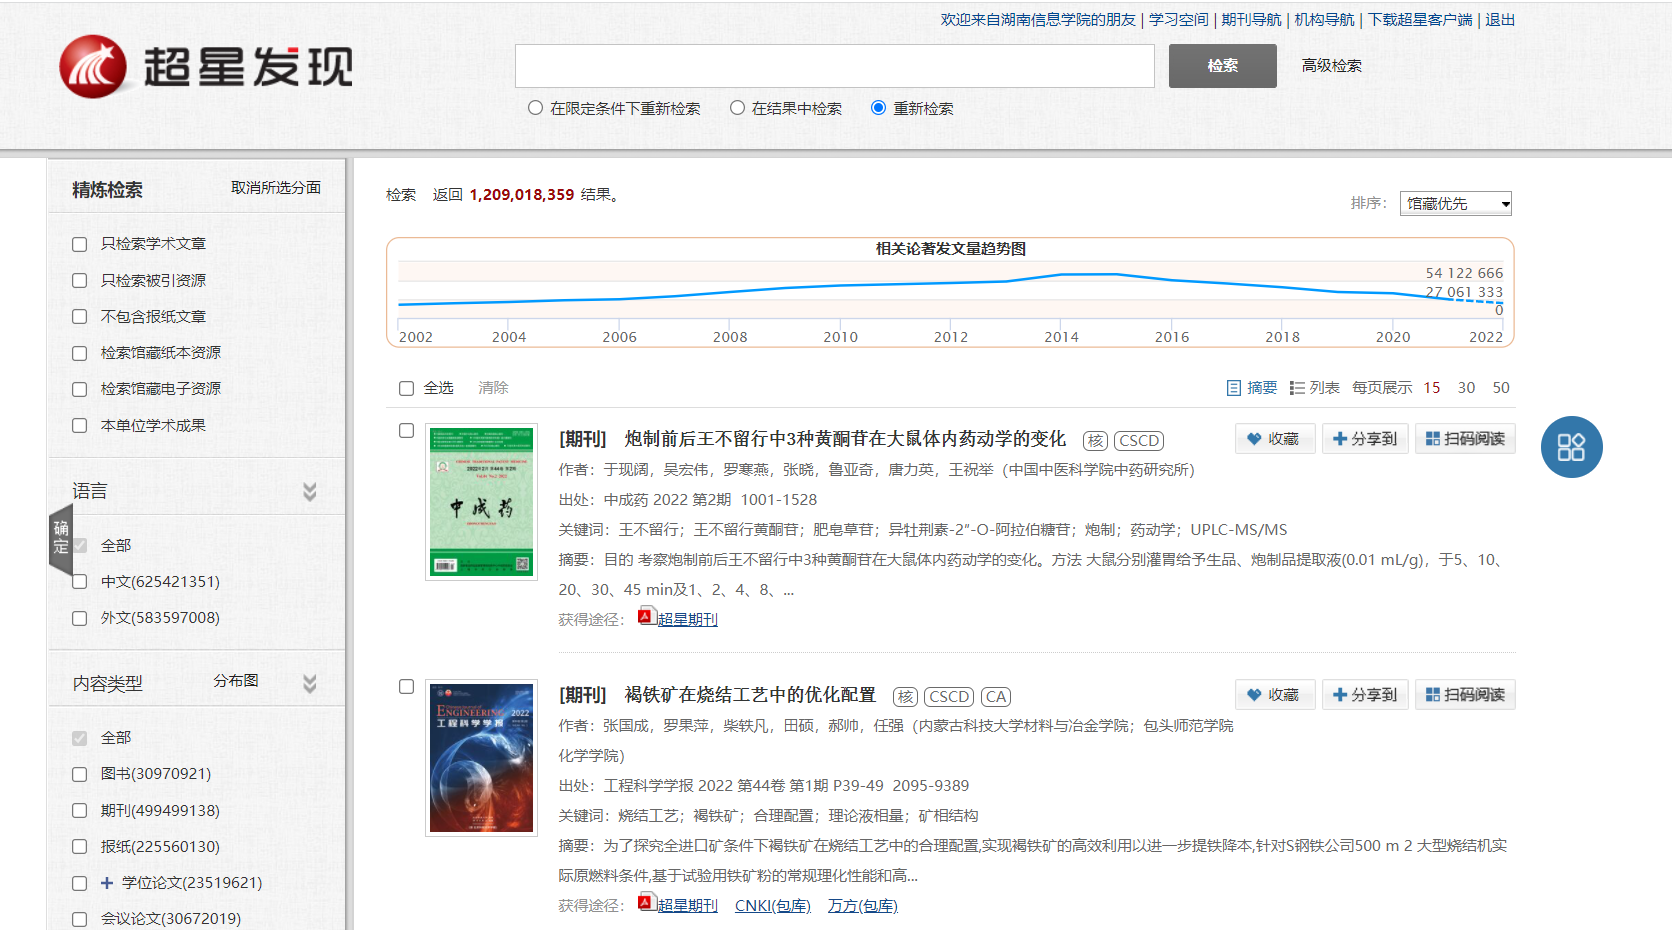Check 外文(583597008) language filter

coord(80,618)
